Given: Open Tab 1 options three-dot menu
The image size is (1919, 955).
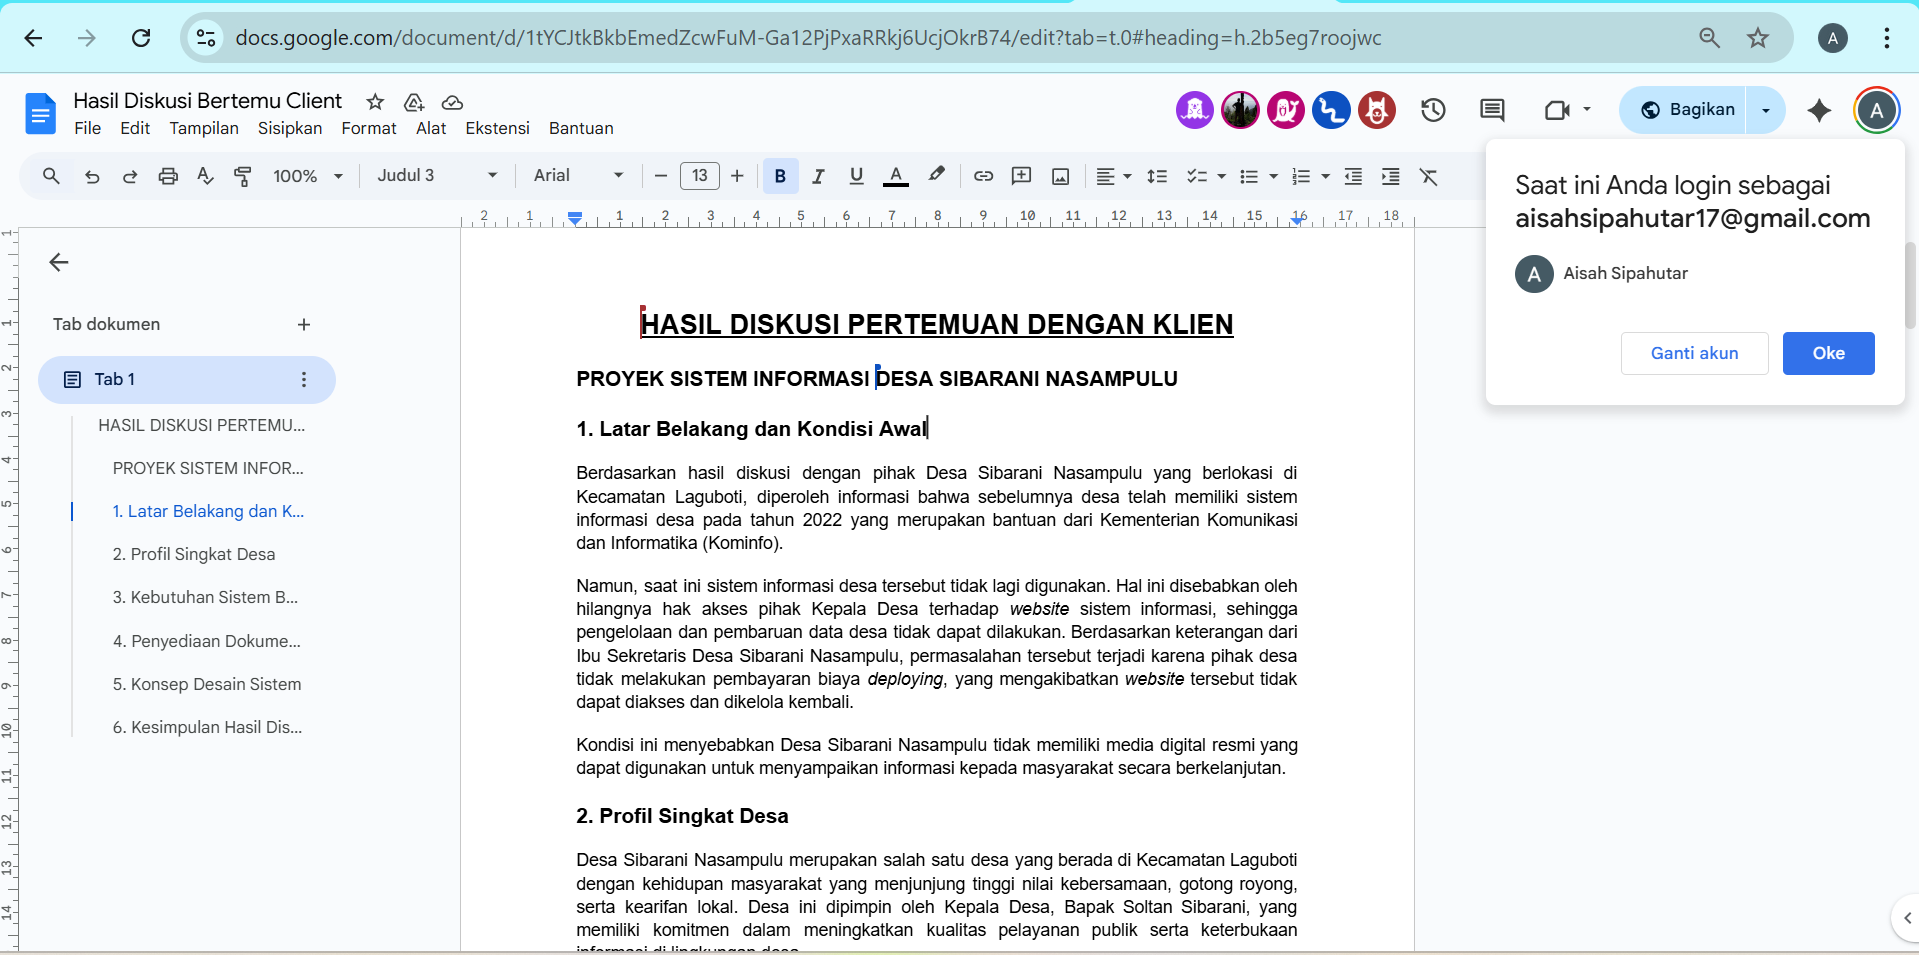Looking at the screenshot, I should click(x=304, y=379).
